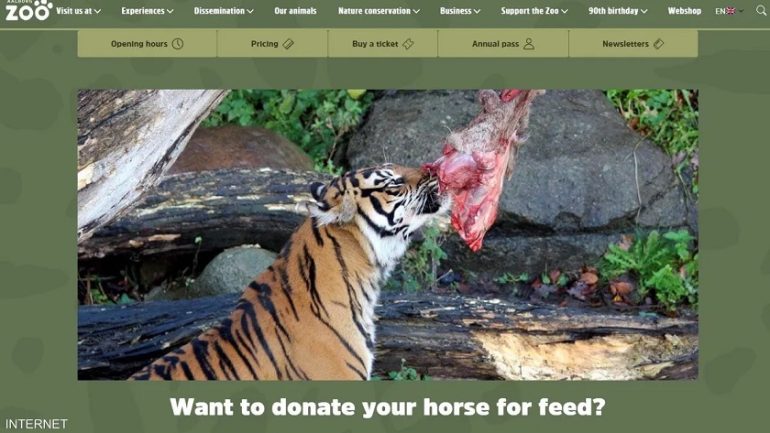Expand the Visit us at menu
Viewport: 770px width, 433px height.
point(78,11)
